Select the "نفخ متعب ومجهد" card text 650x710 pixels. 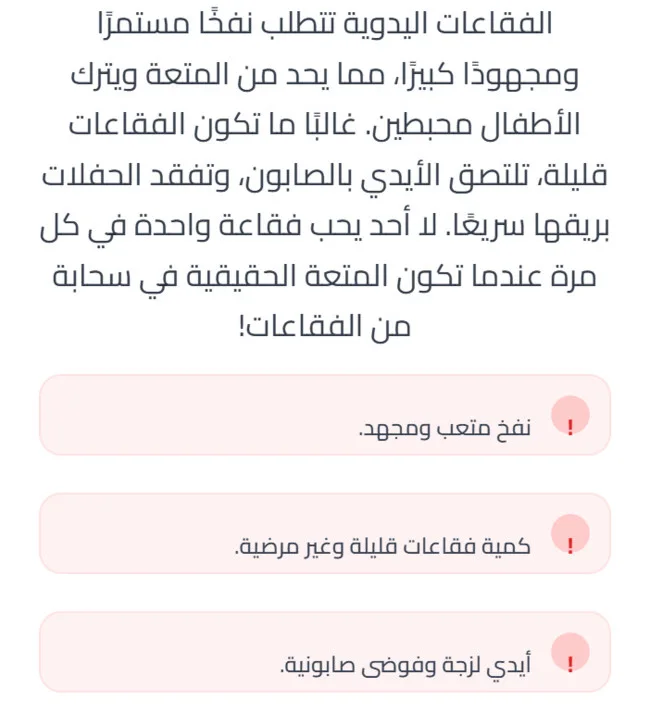[444, 429]
